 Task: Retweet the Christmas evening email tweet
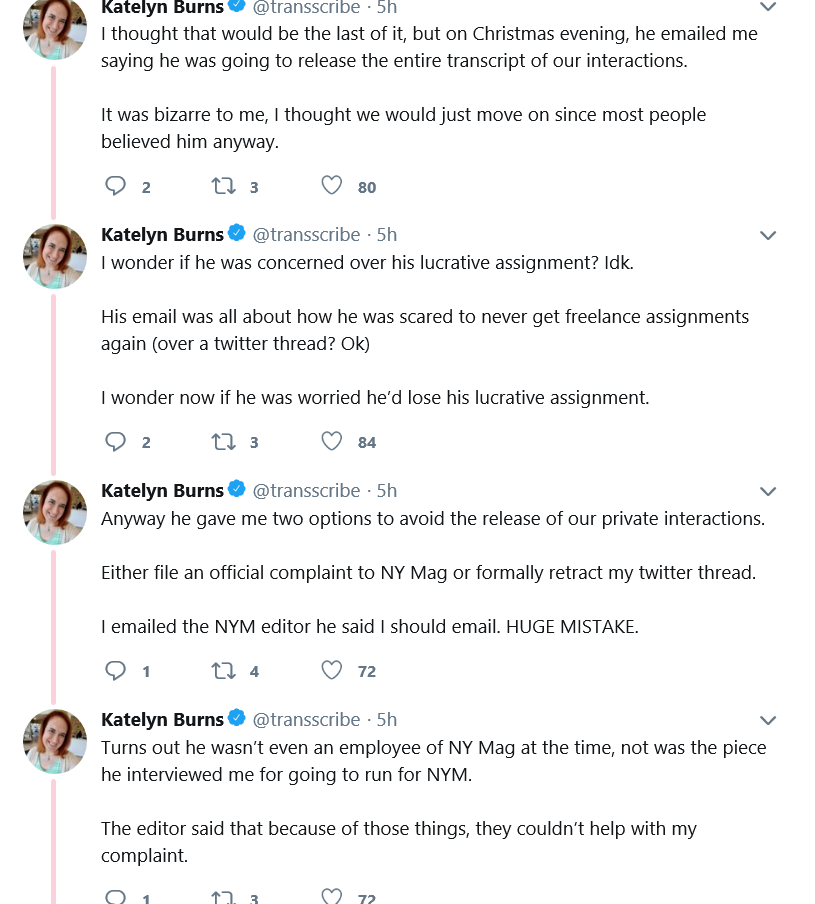click(223, 186)
